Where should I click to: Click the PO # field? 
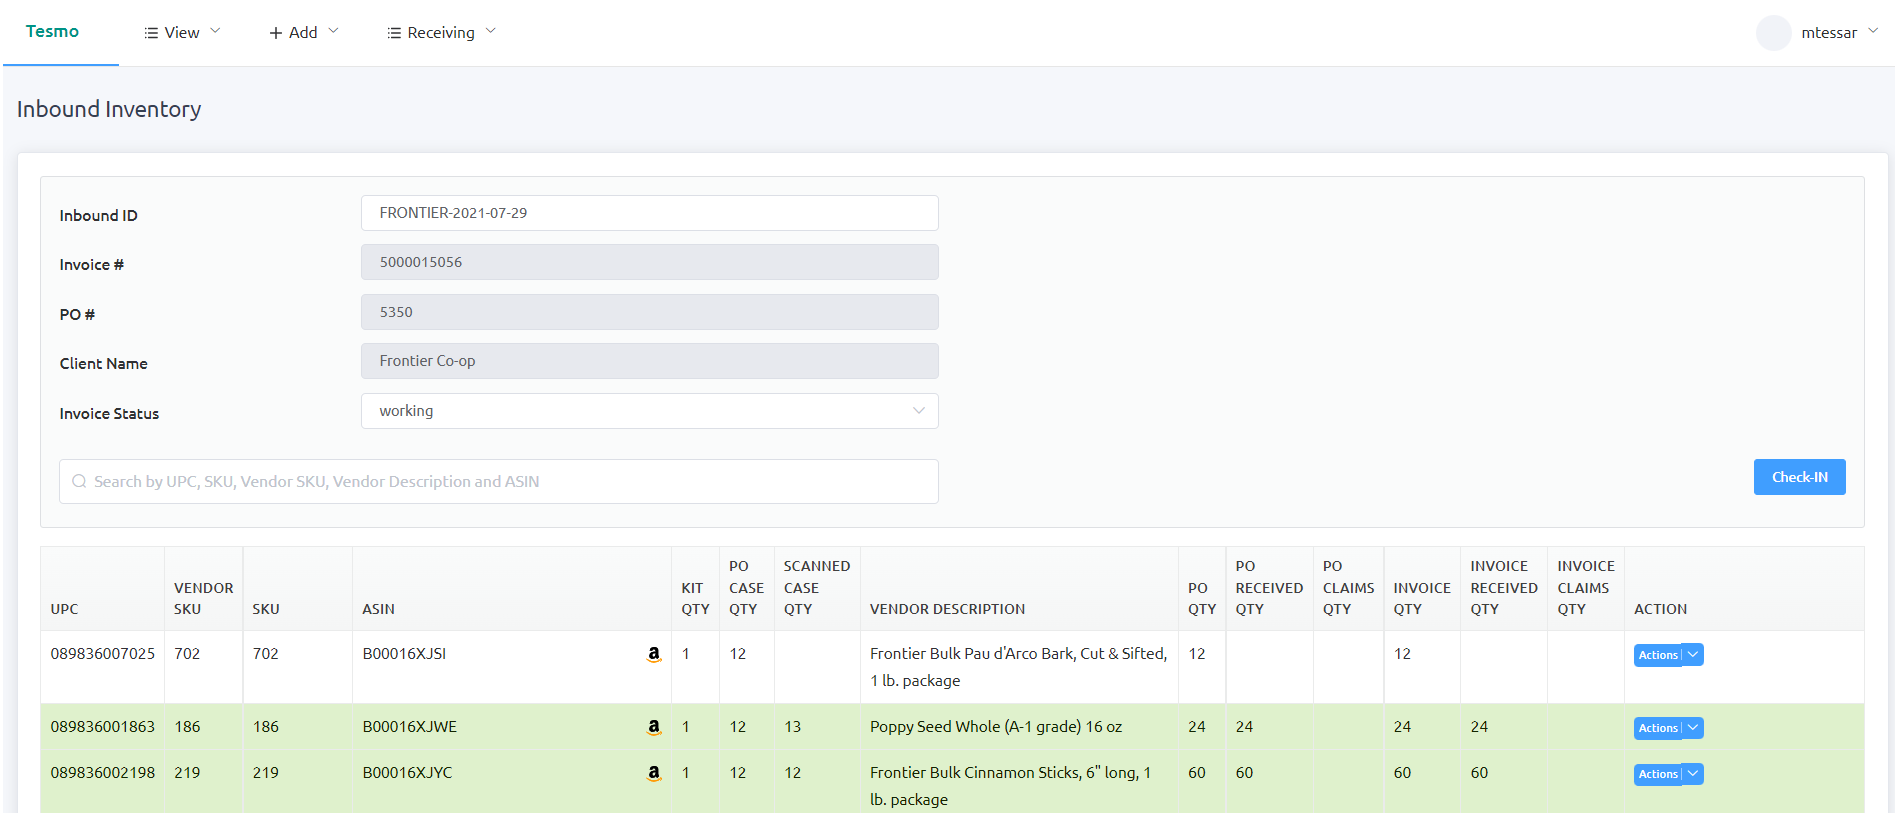[649, 312]
